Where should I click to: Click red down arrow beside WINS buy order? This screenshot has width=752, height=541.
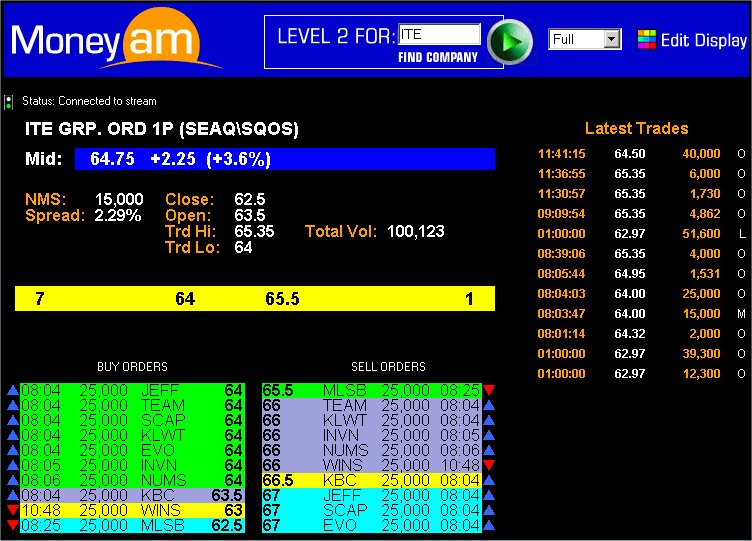[12, 511]
